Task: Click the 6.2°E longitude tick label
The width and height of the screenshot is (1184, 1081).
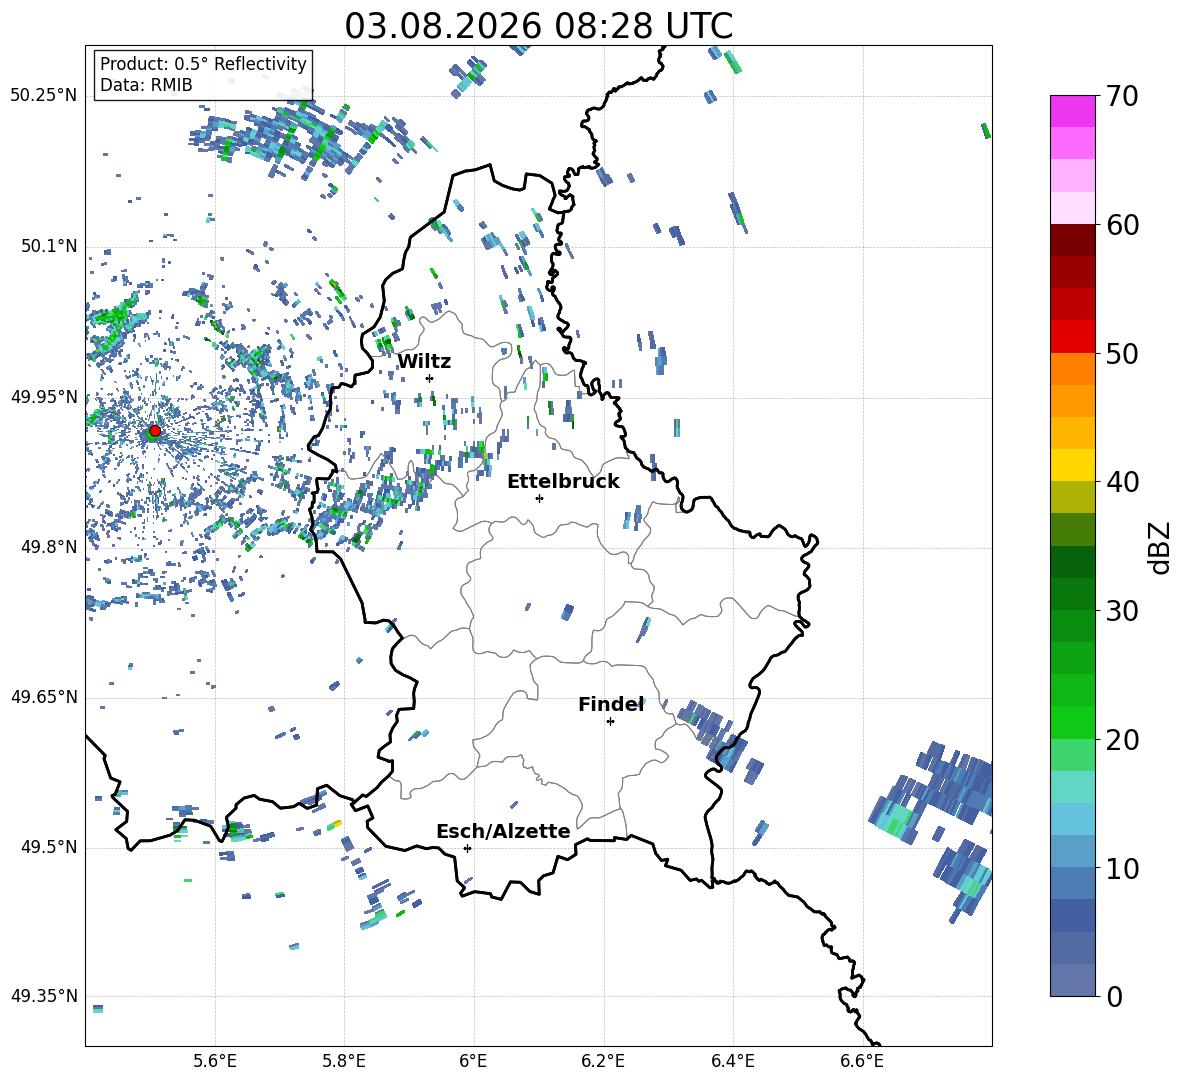Action: pos(603,1061)
